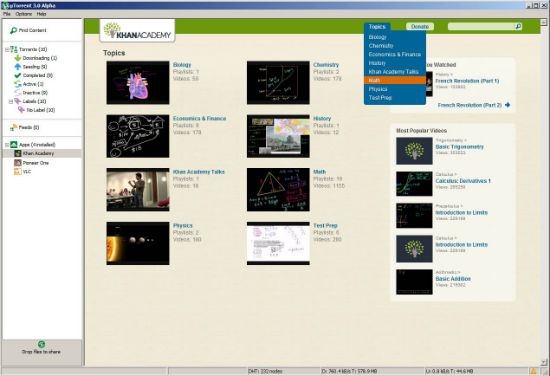This screenshot has height=376, width=550.
Task: Open Calculus: Derivatives 1 video link
Action: point(463,181)
